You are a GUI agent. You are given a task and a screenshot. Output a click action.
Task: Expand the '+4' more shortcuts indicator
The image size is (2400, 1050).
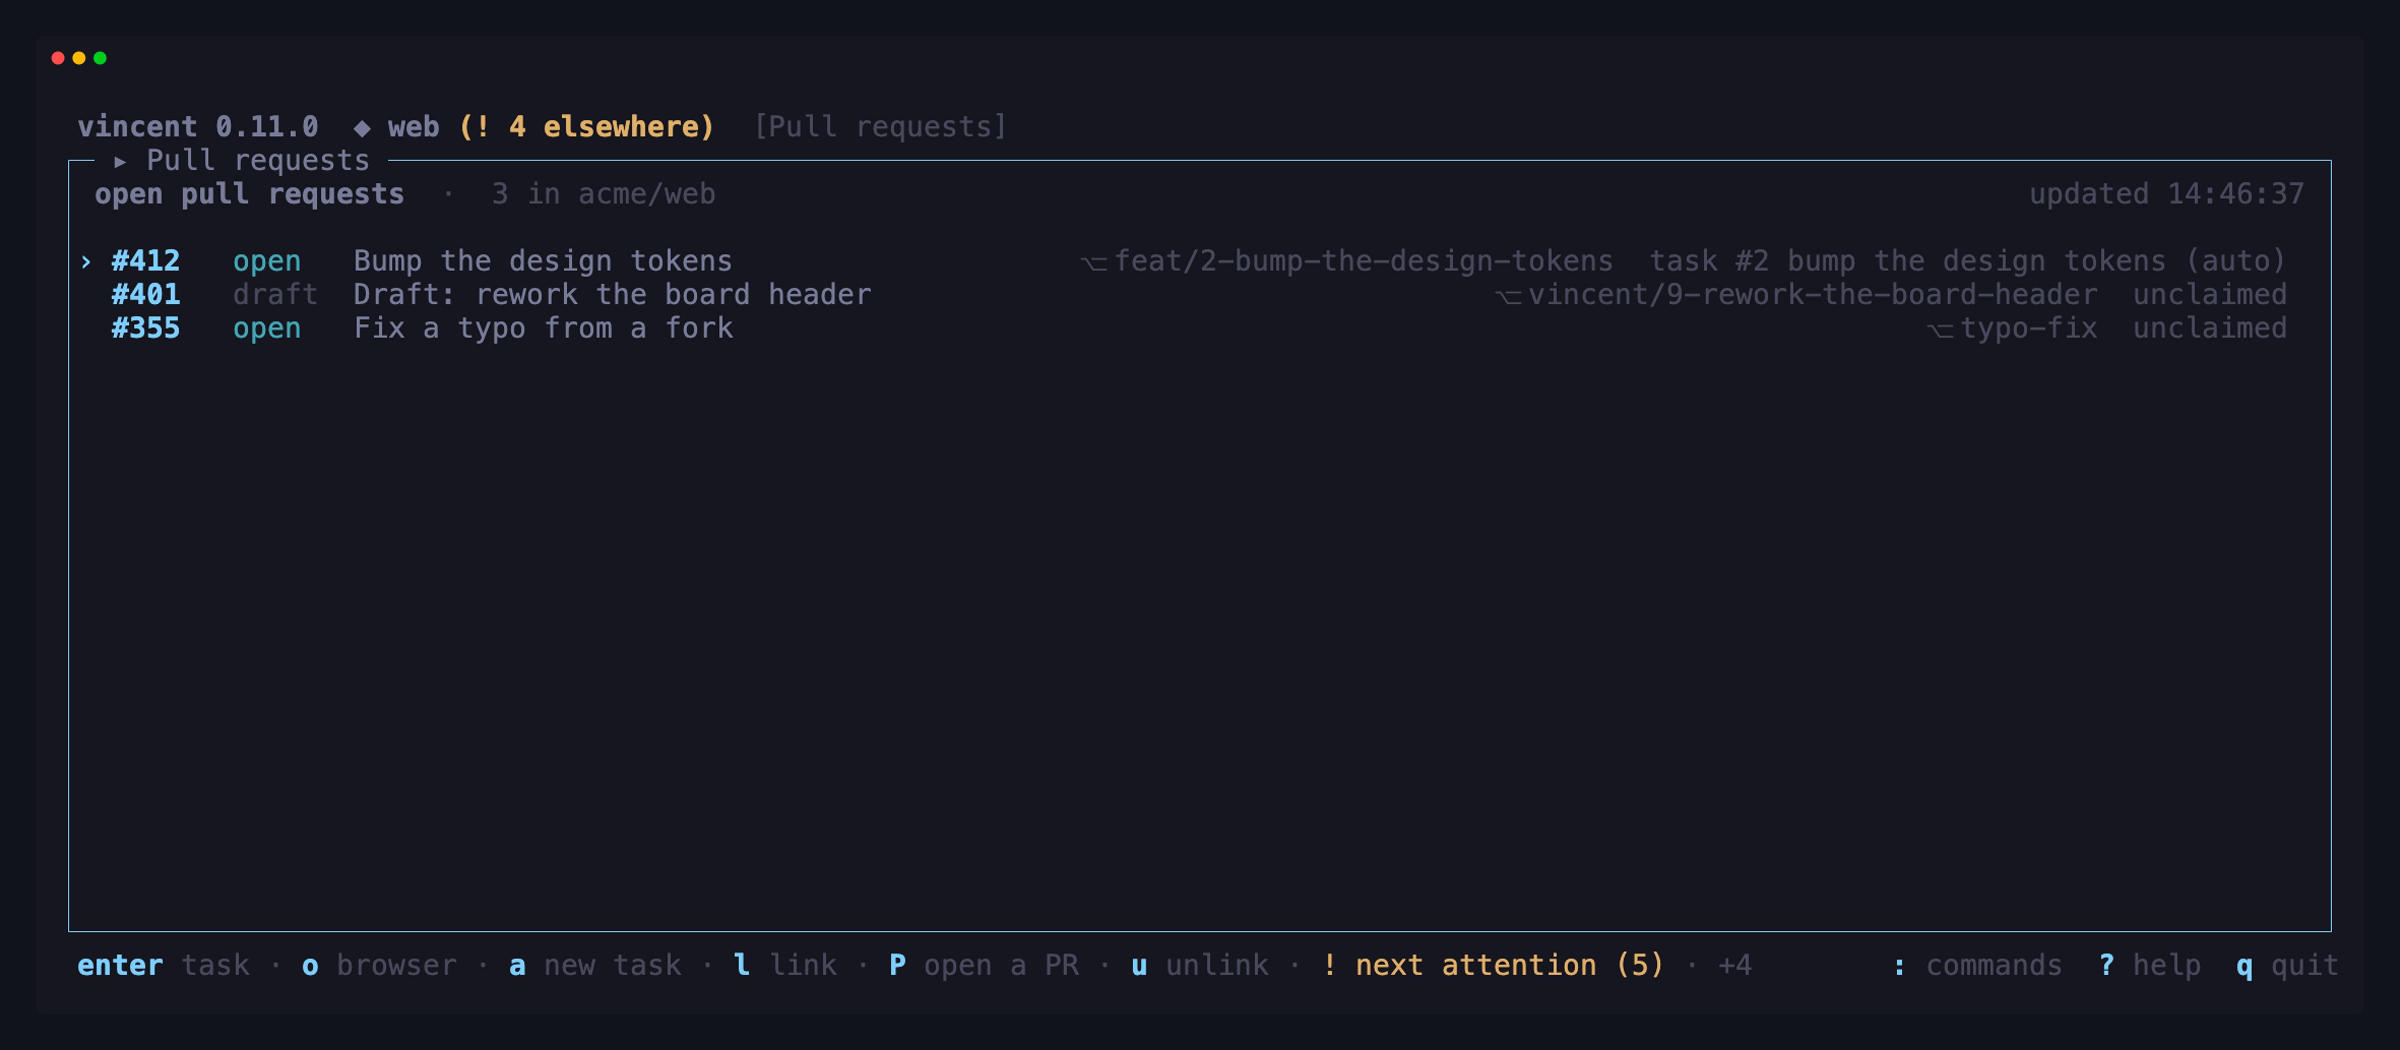(1734, 966)
